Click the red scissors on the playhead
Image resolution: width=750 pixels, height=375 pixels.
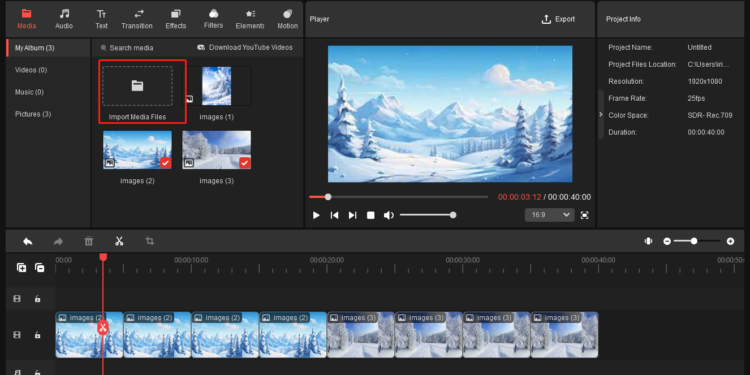[x=103, y=328]
